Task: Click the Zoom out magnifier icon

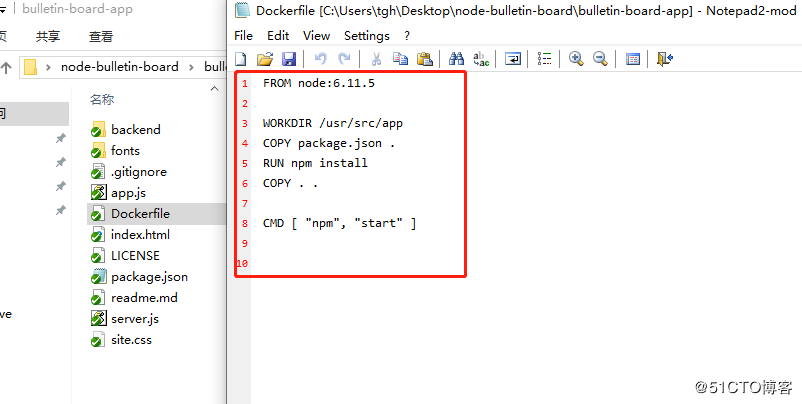Action: point(600,59)
